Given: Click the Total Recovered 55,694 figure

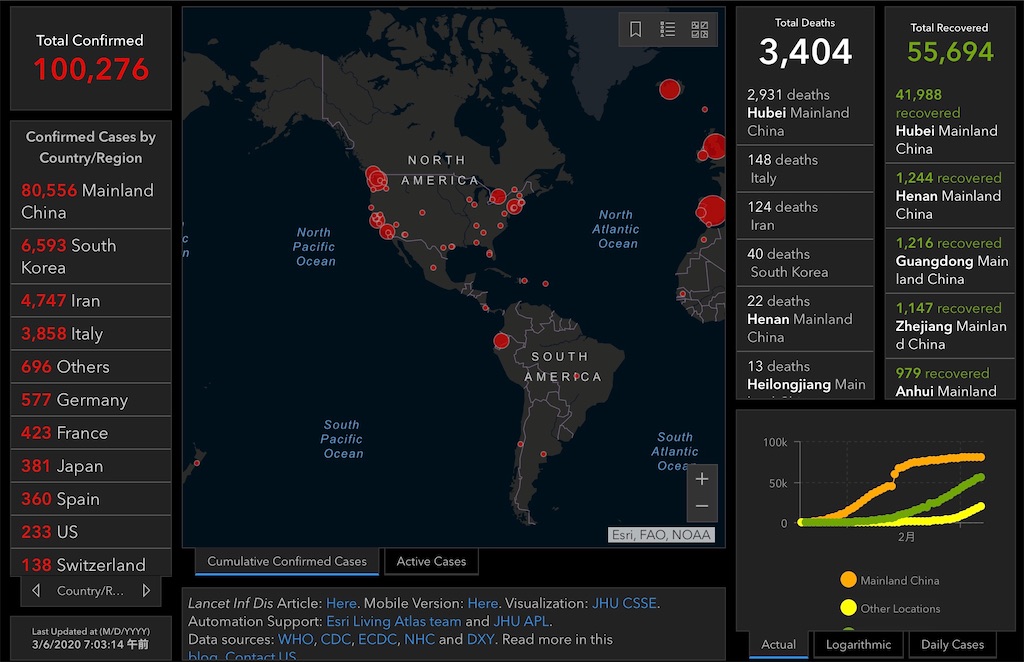Looking at the screenshot, I should coord(950,52).
